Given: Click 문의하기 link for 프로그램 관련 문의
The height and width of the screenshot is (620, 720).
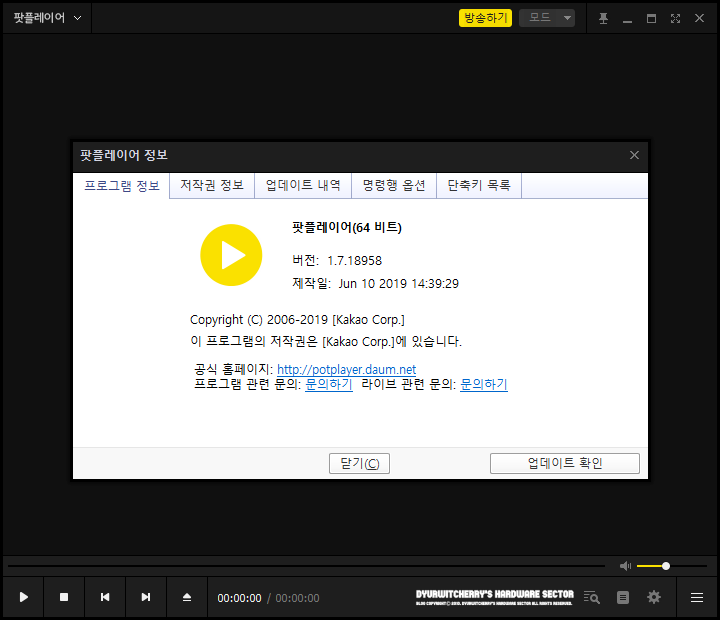Looking at the screenshot, I should pos(329,384).
